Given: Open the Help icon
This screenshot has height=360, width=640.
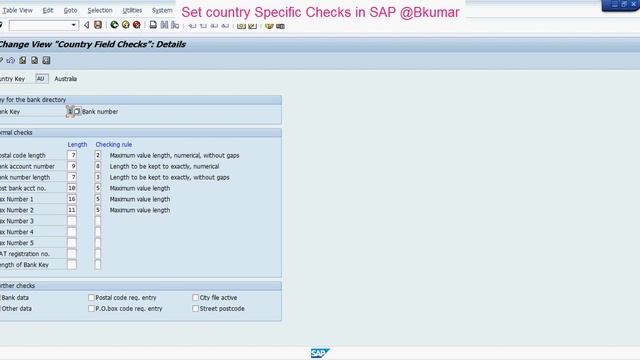Looking at the screenshot, I should point(269,26).
